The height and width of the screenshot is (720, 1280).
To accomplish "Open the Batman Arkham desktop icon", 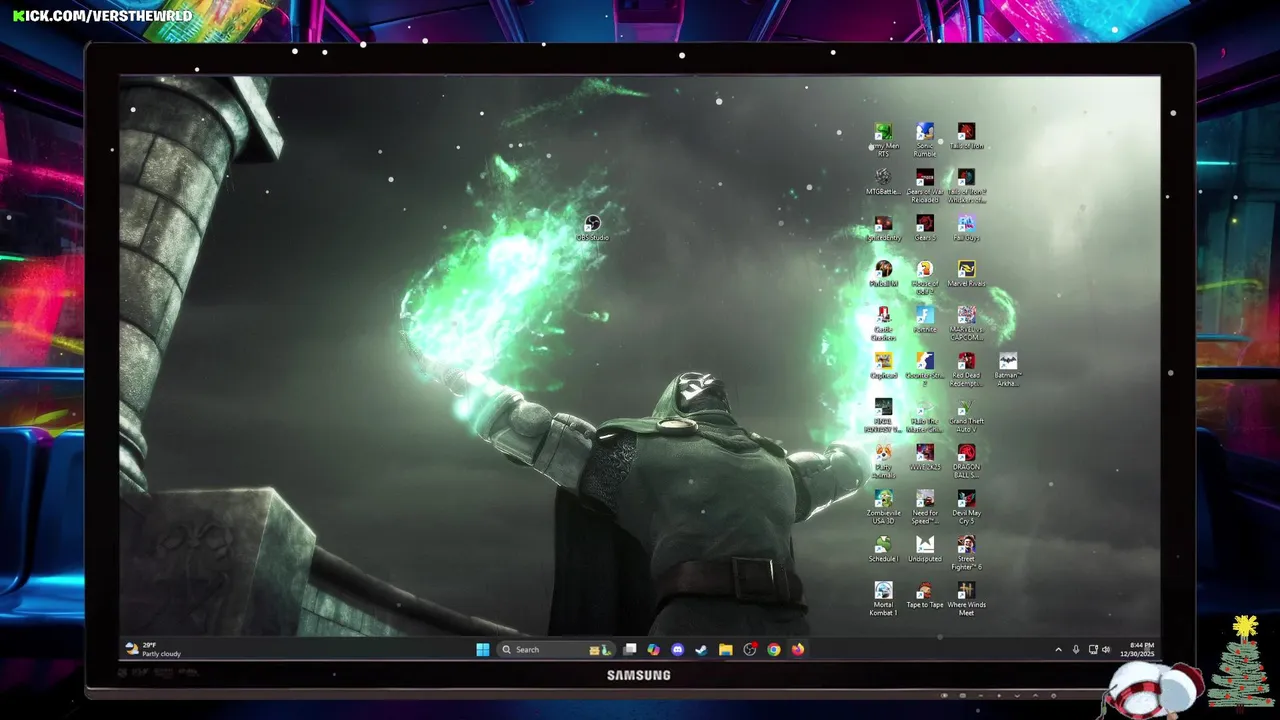I will click(x=1008, y=369).
